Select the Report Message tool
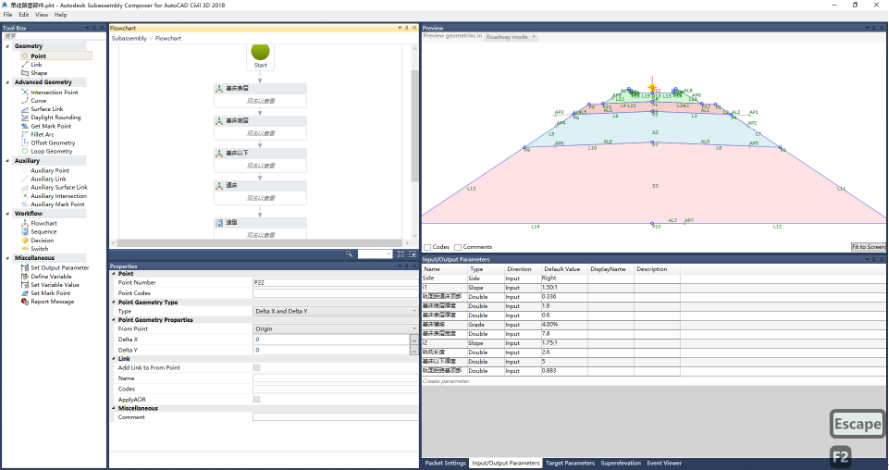The image size is (889, 470). tap(52, 302)
